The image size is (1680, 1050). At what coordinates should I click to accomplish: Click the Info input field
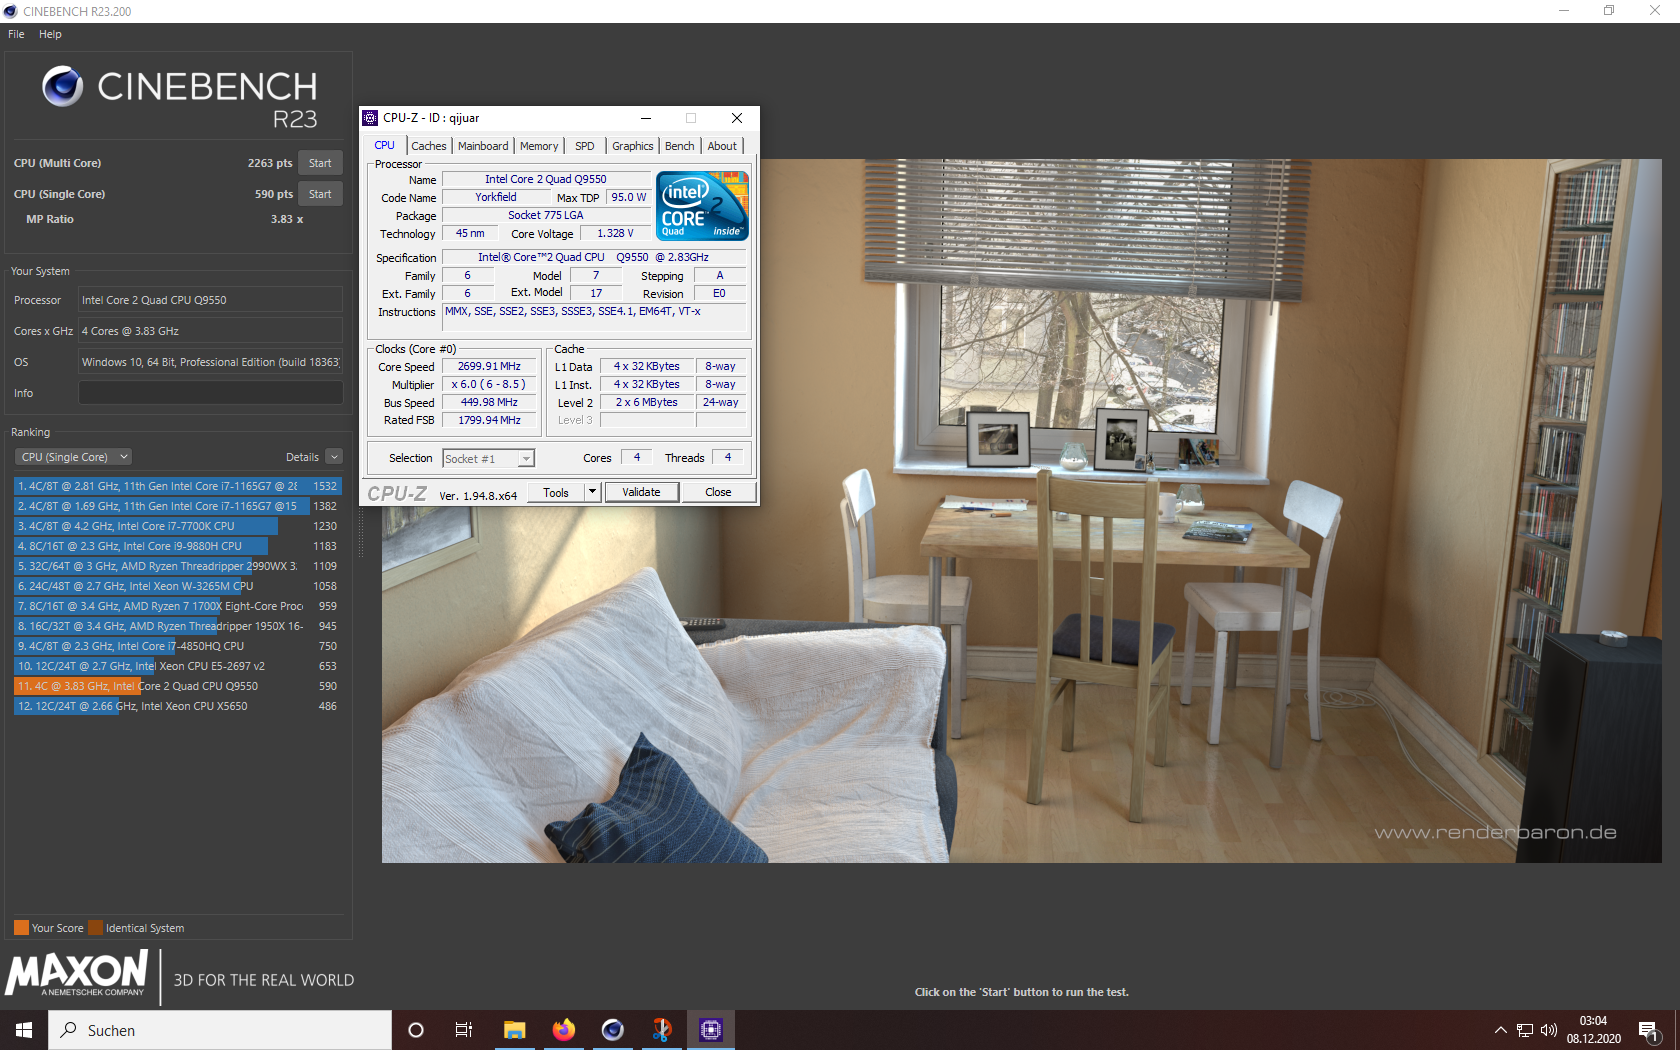pyautogui.click(x=211, y=393)
